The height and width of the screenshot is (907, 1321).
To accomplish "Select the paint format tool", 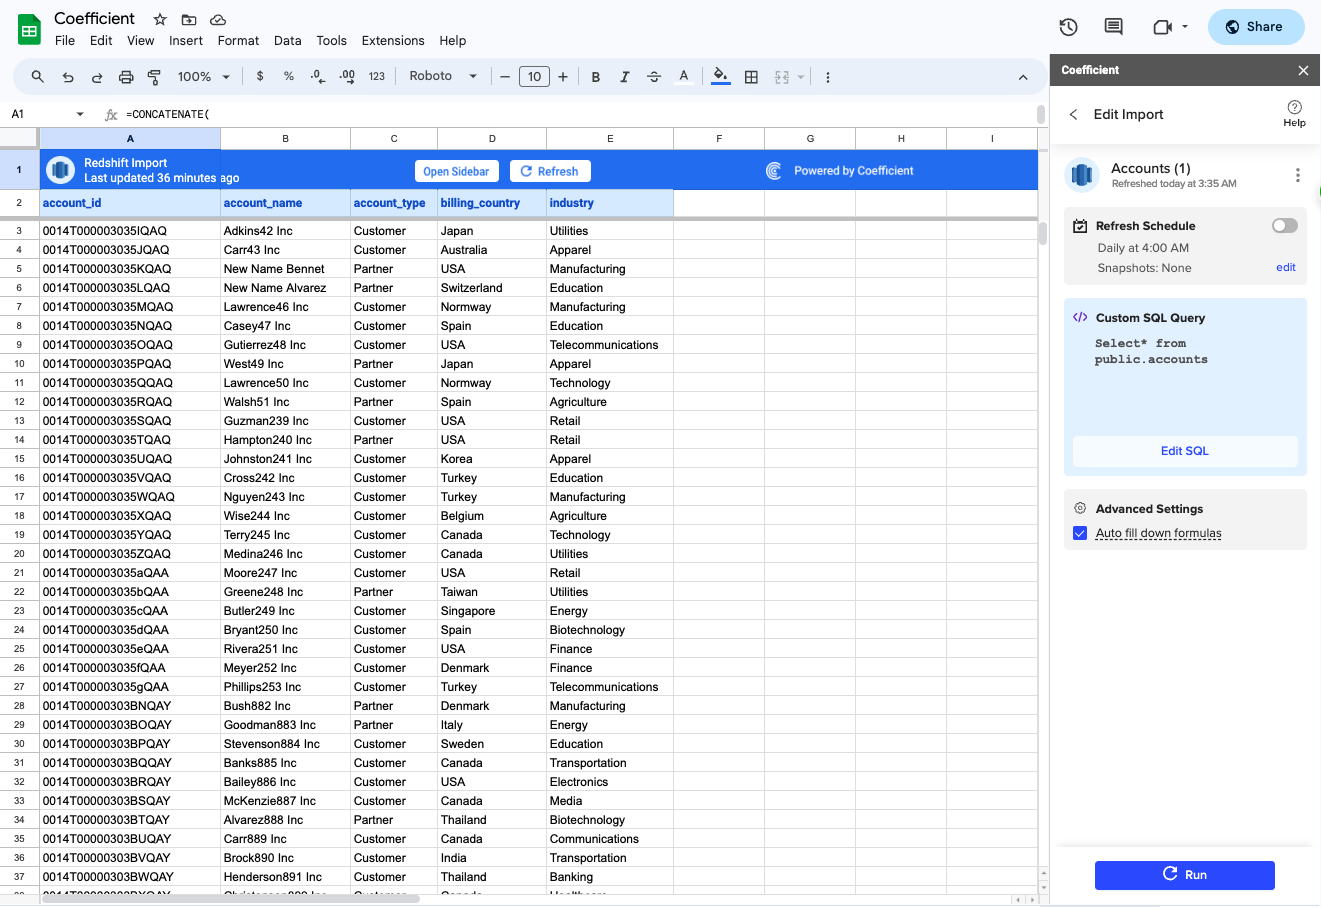I will [x=155, y=77].
